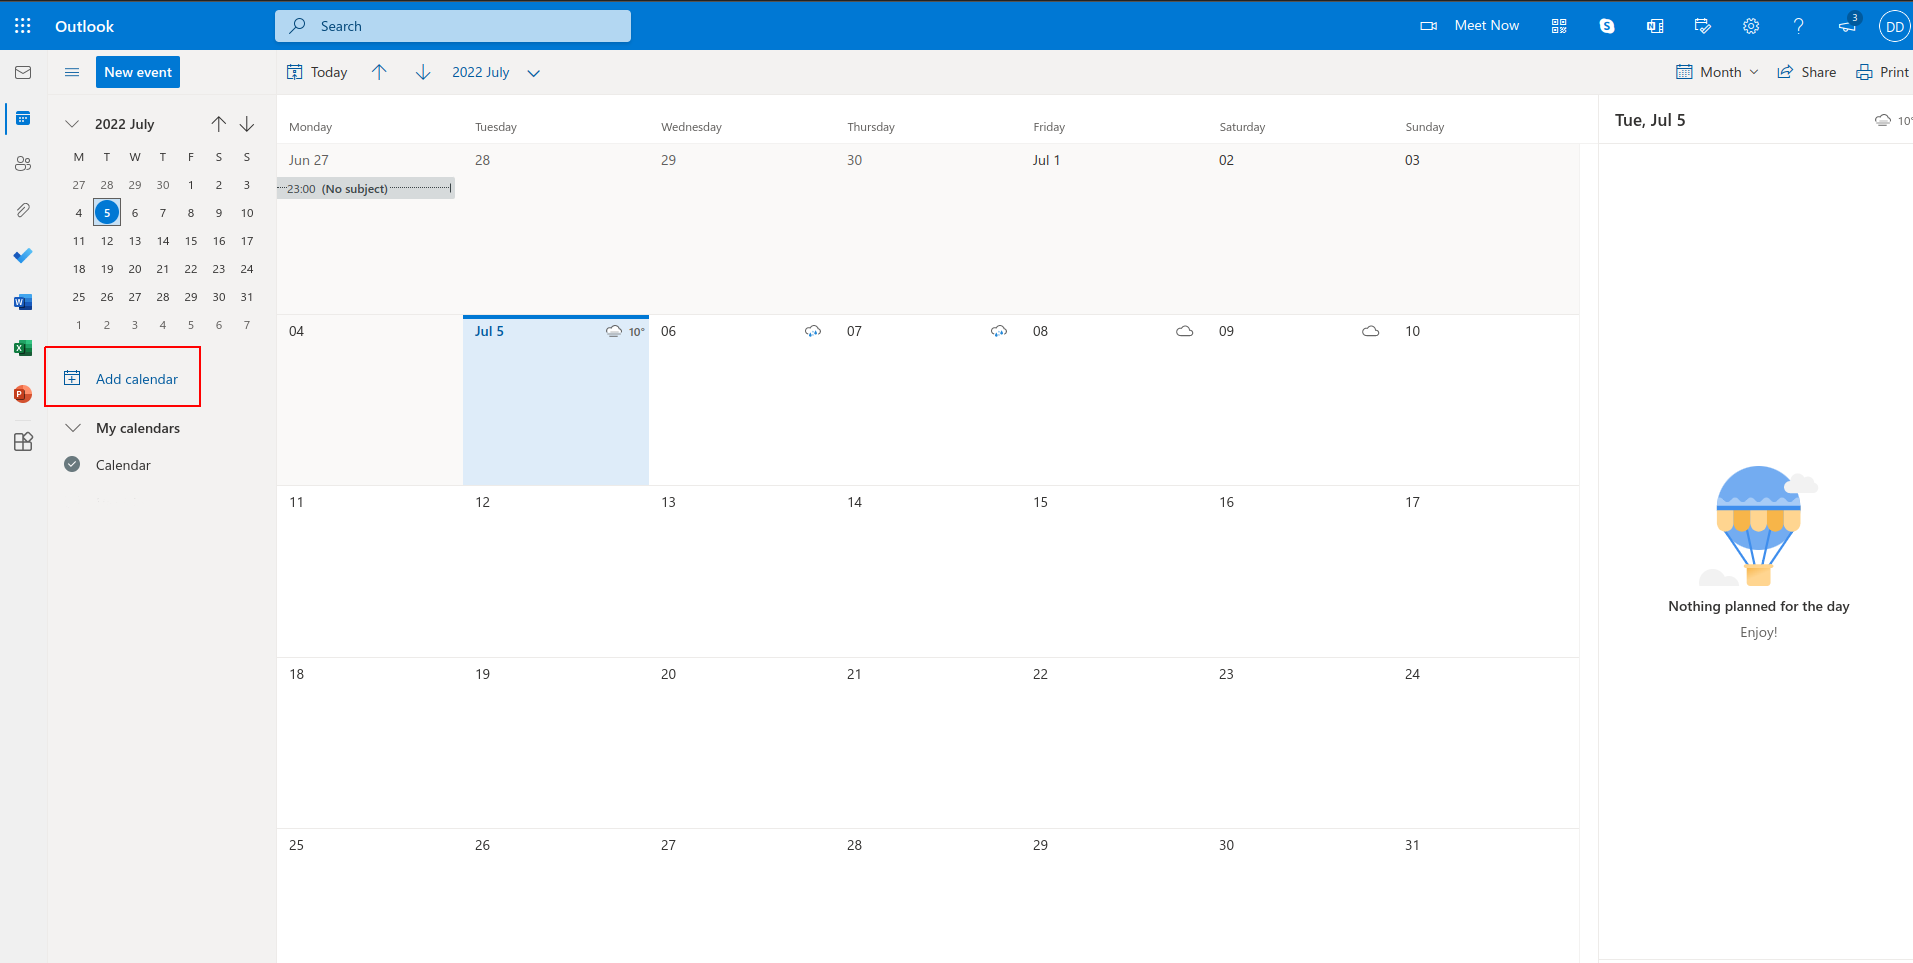Click weather icon on day 08
1913x963 pixels.
pos(1185,331)
